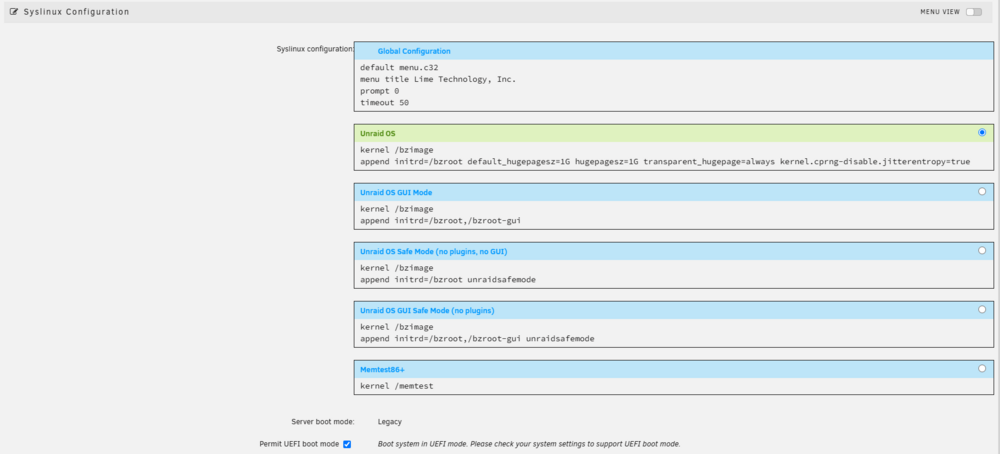
Task: Click the UEFI boot mode help description
Action: (529, 444)
